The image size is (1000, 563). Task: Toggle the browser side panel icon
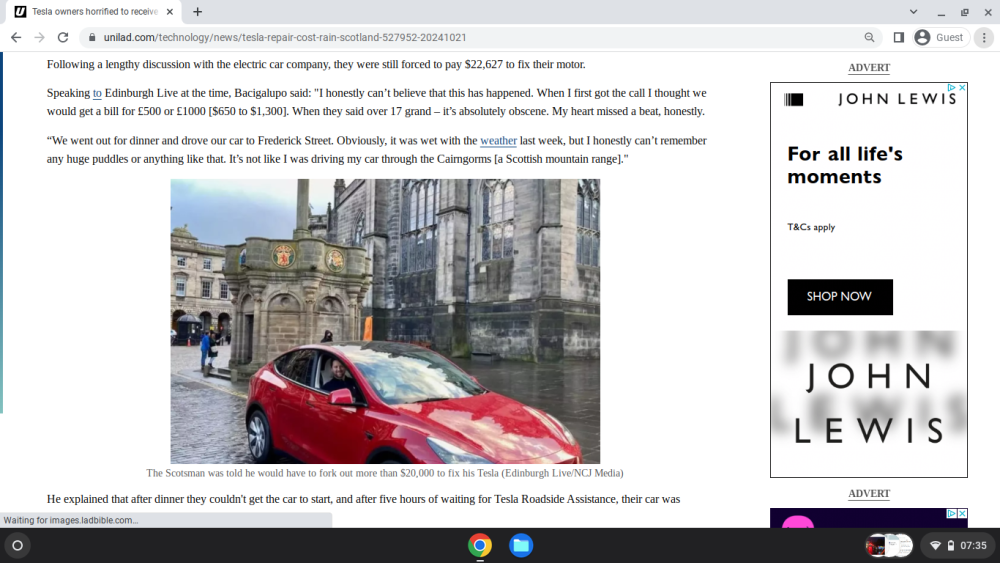coord(899,38)
